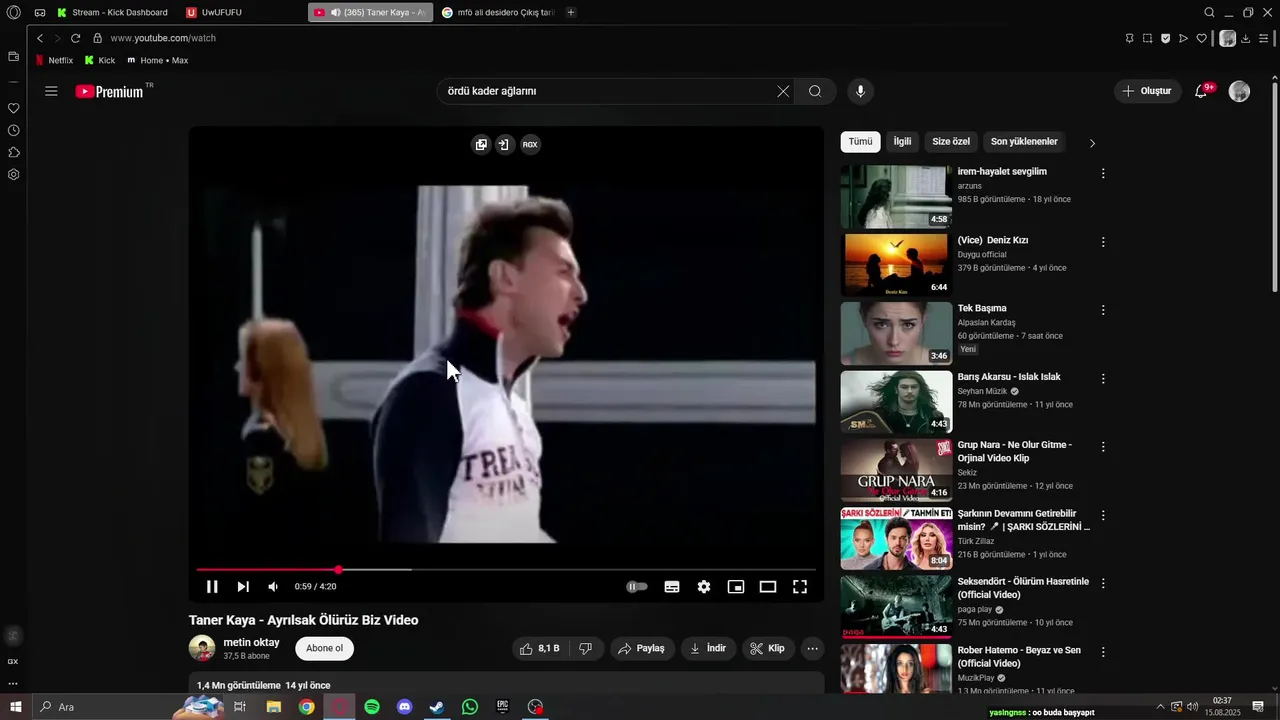Open options for 'Şarkının Devamını Getirebilir misin?'
Image resolution: width=1280 pixels, height=720 pixels.
pos(1103,516)
